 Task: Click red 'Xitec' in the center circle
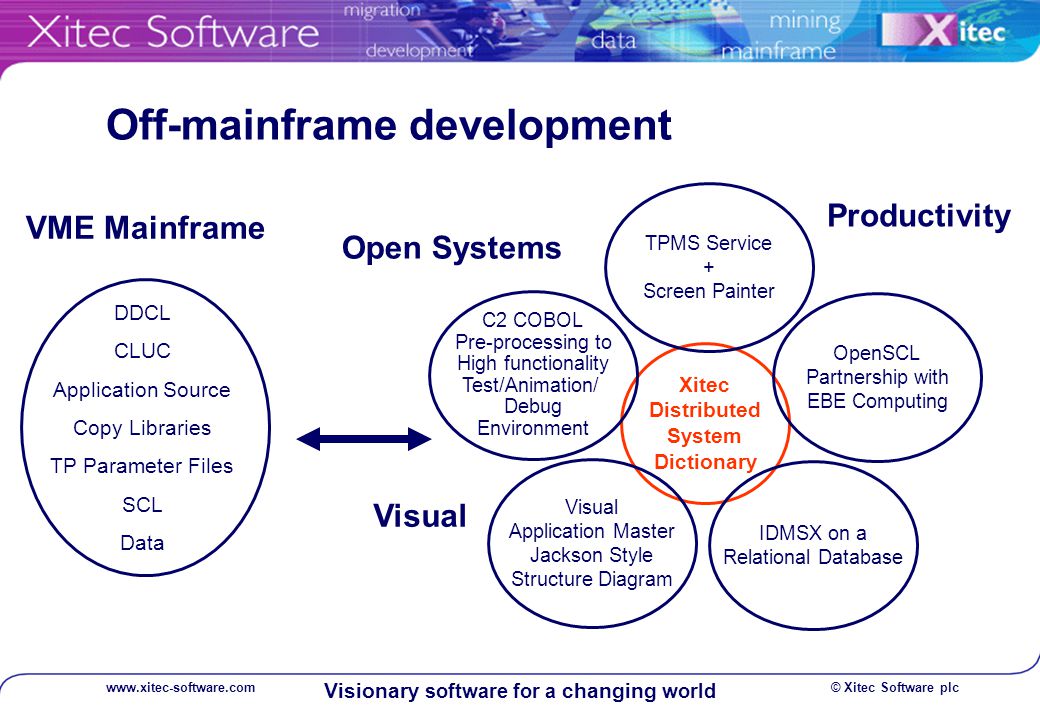[704, 385]
